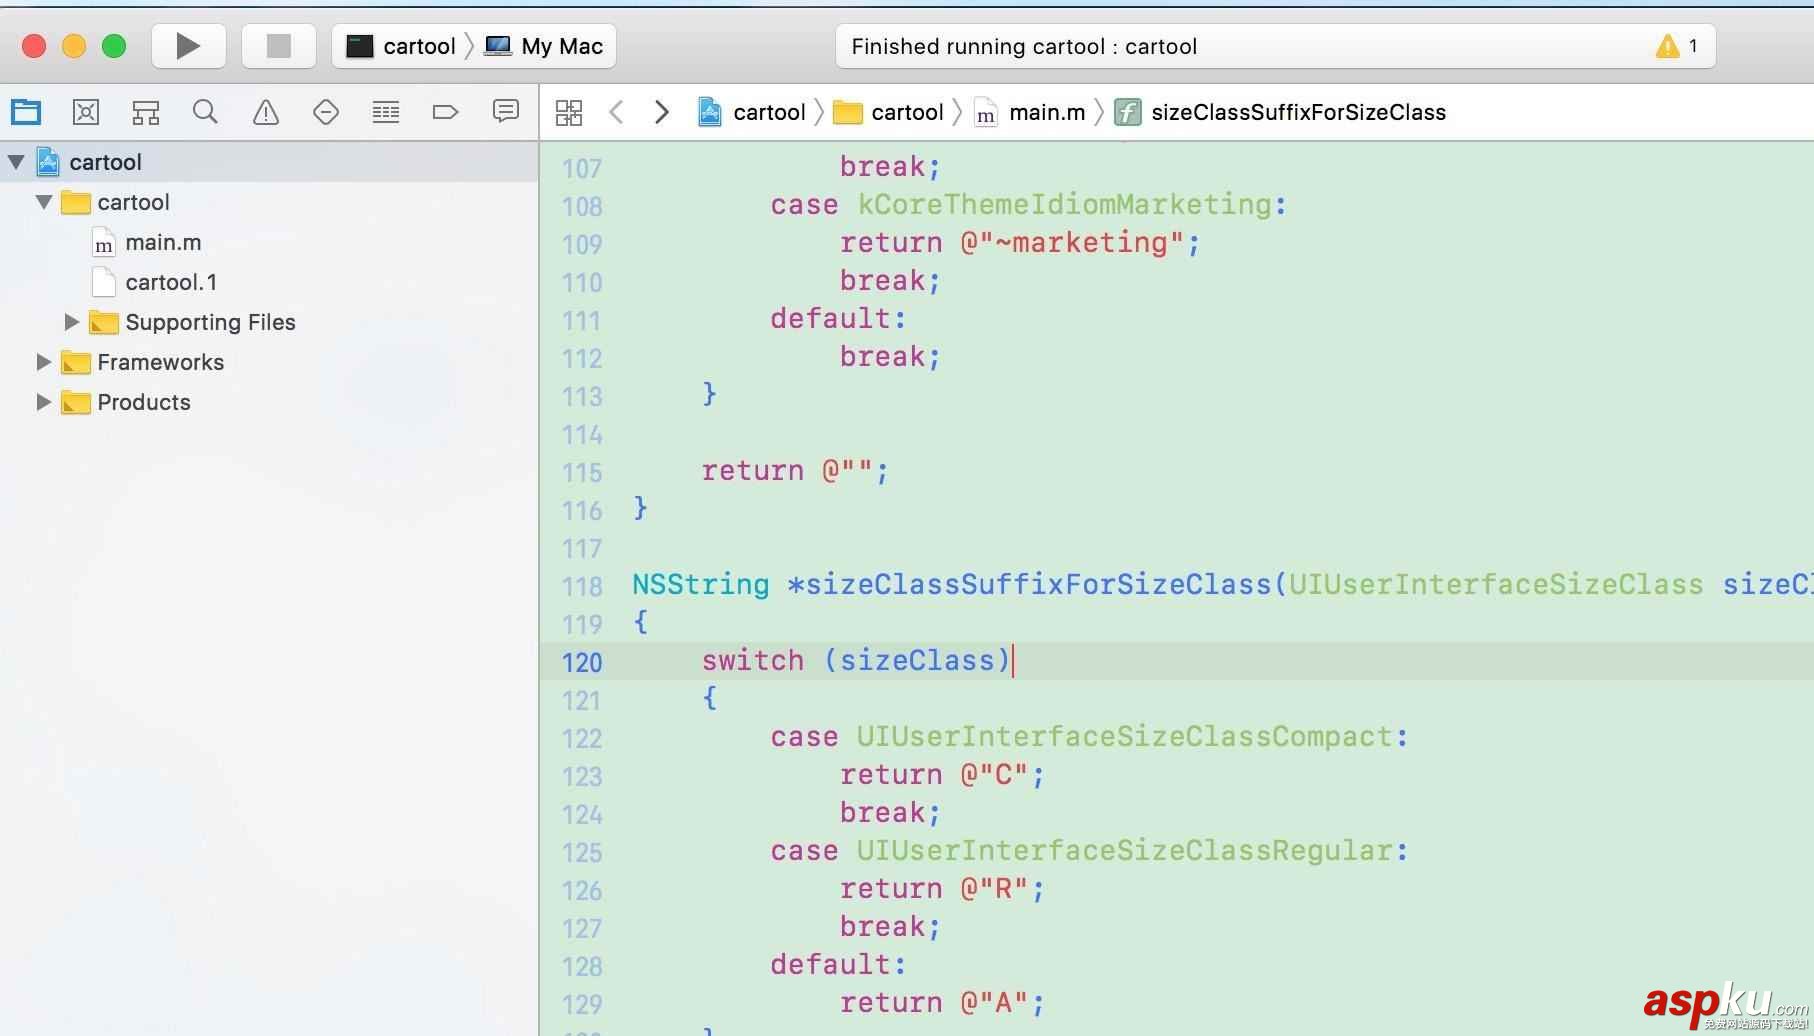This screenshot has width=1814, height=1036.
Task: Click return @"" statement on line 115
Action: tap(795, 471)
